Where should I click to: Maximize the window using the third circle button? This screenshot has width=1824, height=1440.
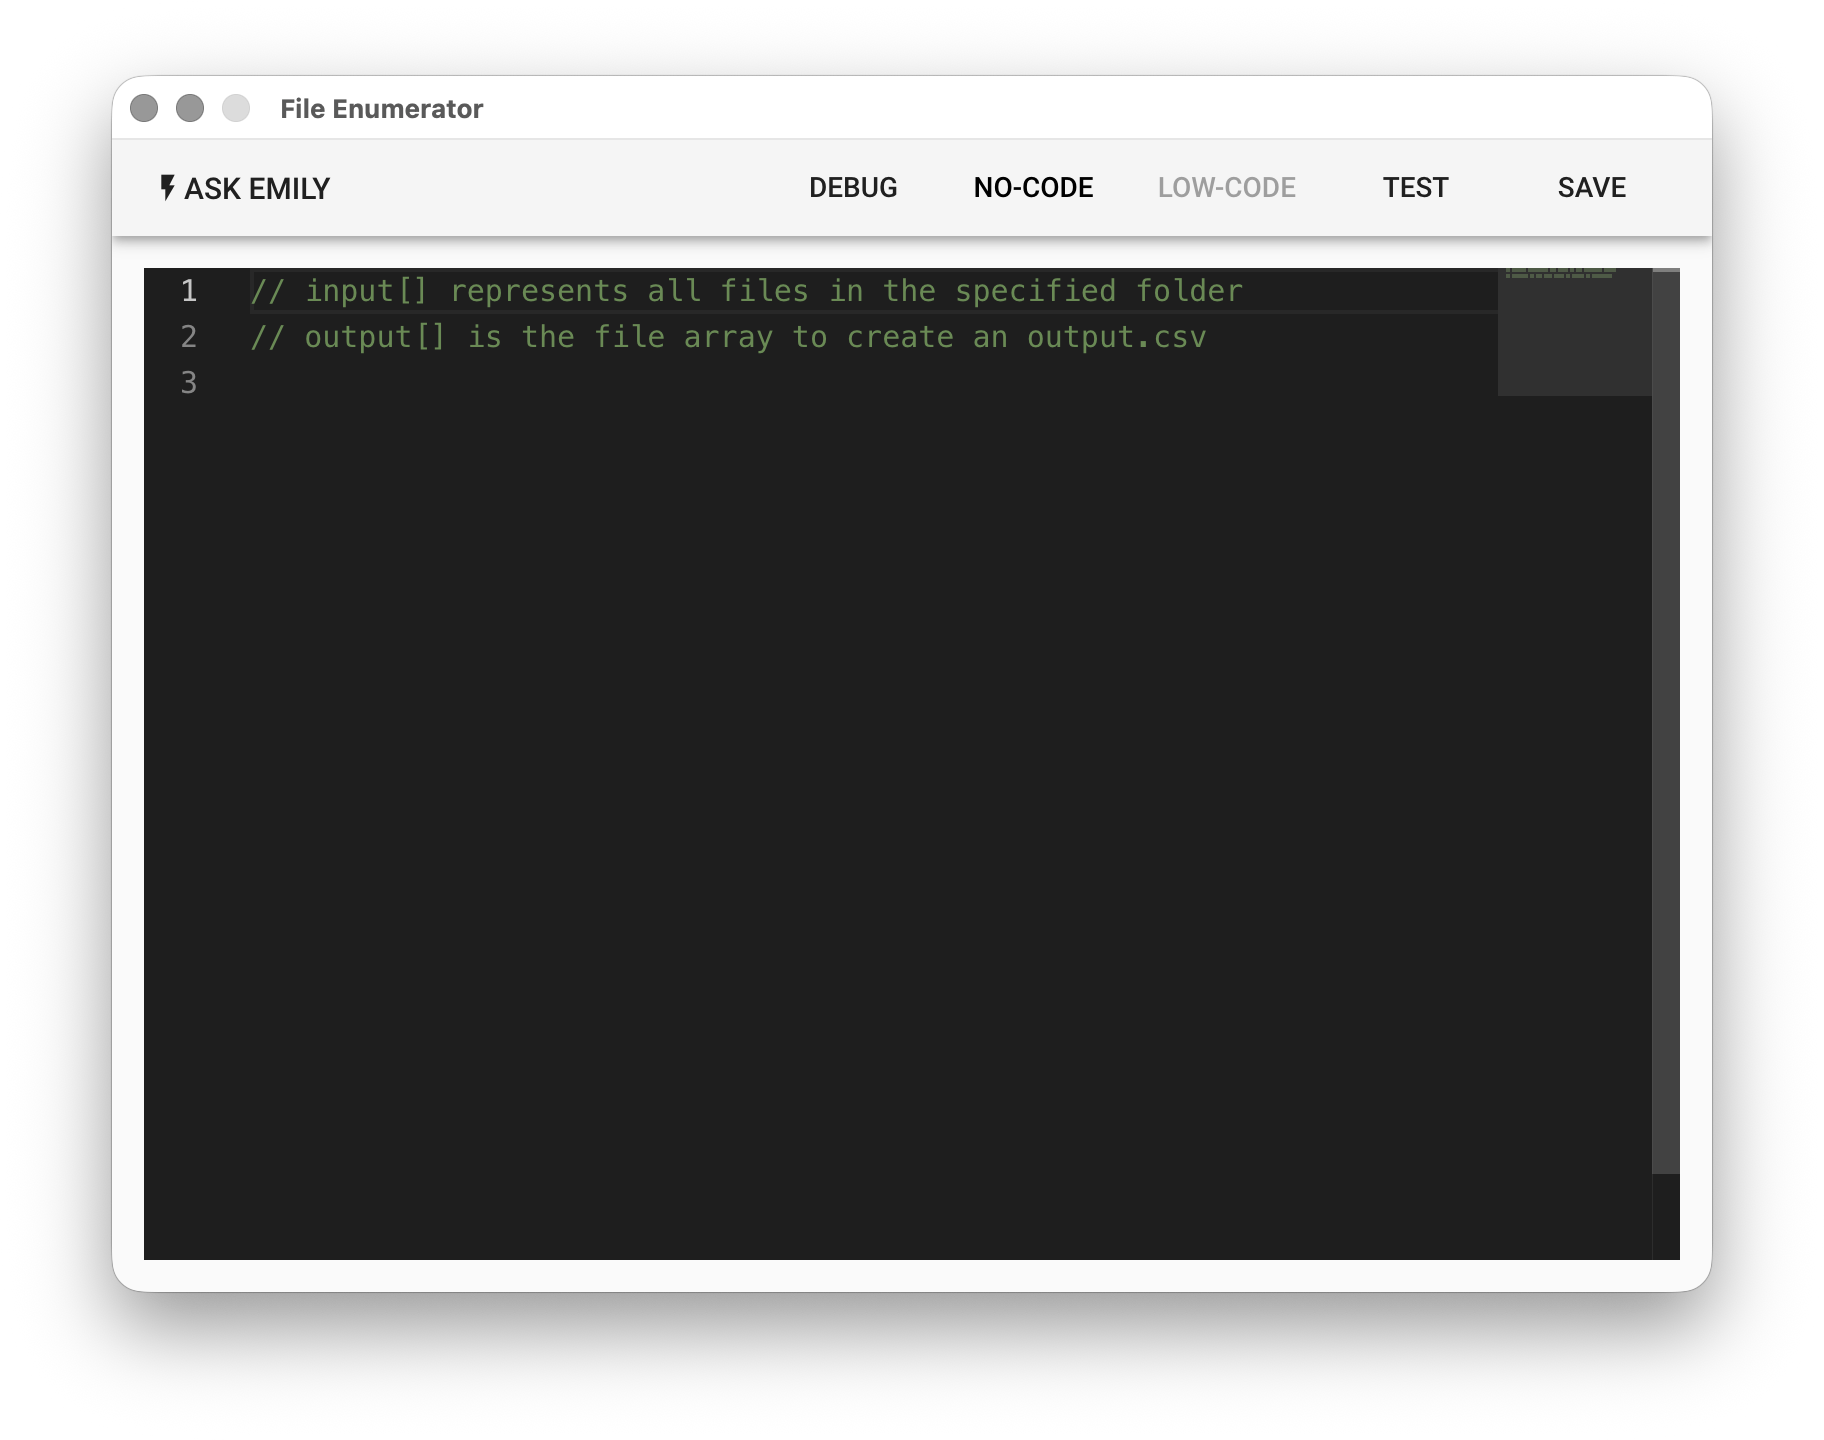pyautogui.click(x=236, y=108)
